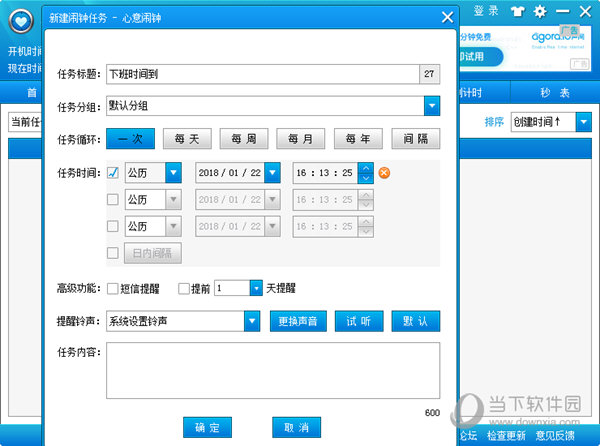Click the 试用 ad button in main window
This screenshot has width=600, height=446.
pos(480,57)
